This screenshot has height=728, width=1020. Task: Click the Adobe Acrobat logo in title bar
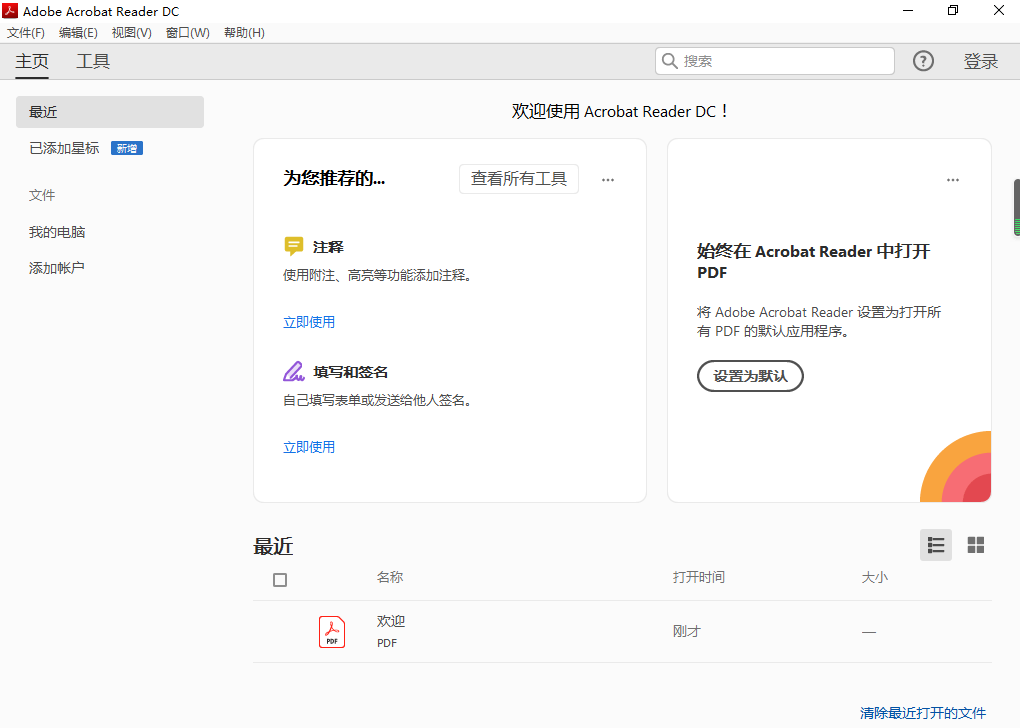click(10, 11)
